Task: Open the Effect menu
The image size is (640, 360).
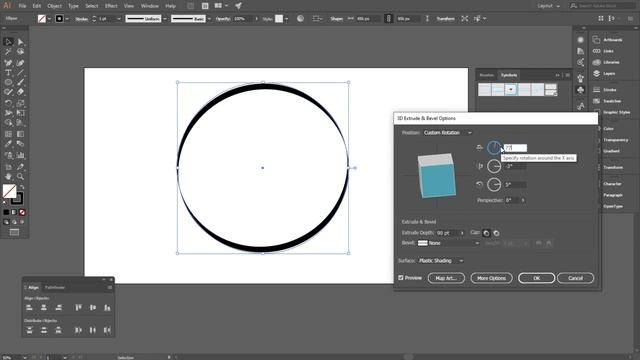Action: [111, 6]
